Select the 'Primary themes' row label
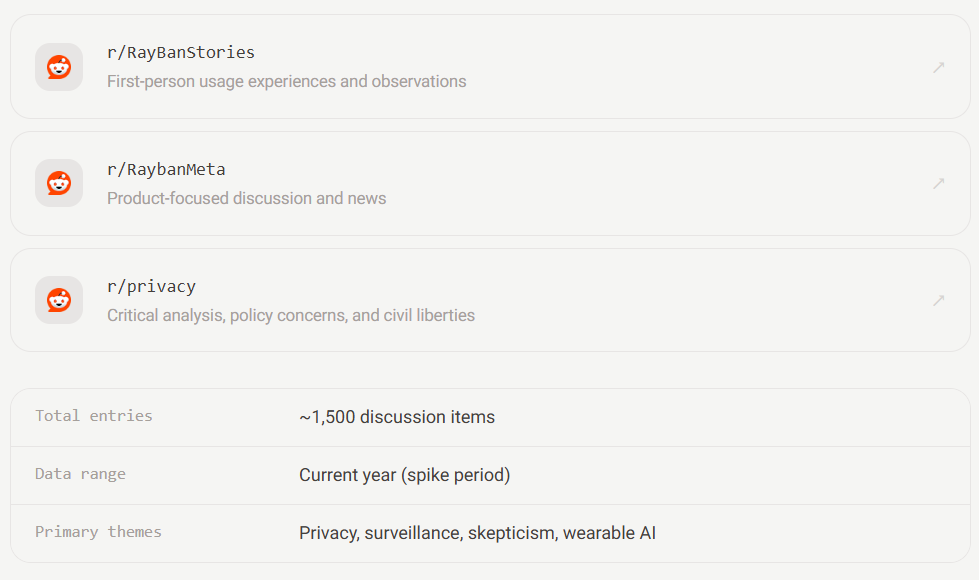The image size is (979, 580). [x=98, y=532]
